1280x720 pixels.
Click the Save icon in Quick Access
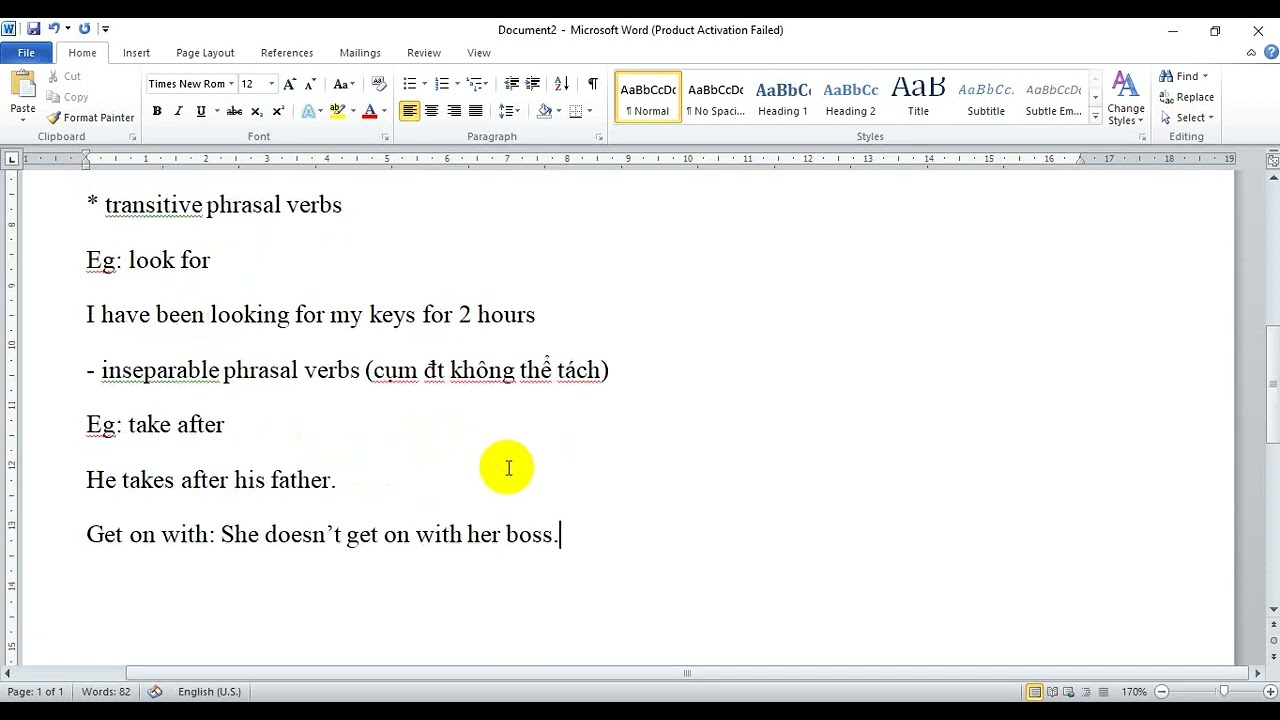(34, 29)
